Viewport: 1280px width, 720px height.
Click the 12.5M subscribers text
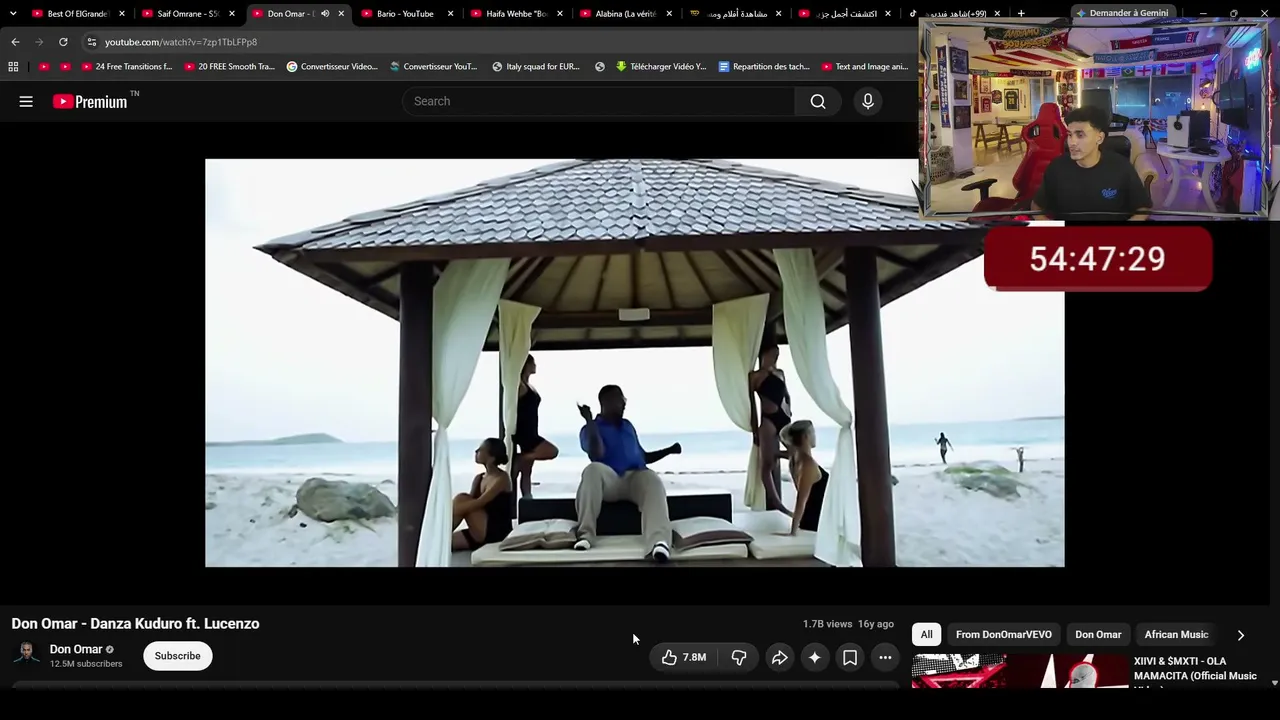click(86, 664)
